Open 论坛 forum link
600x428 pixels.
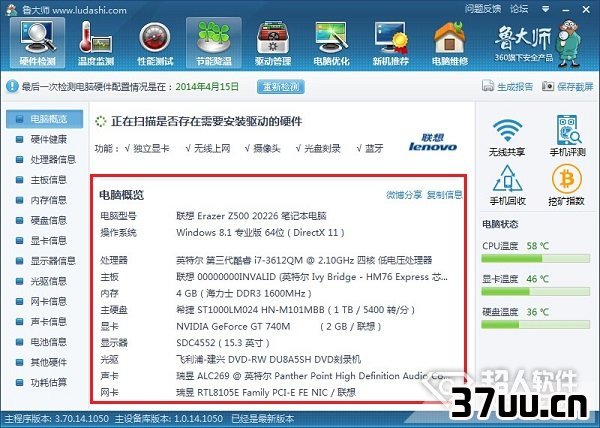point(519,9)
